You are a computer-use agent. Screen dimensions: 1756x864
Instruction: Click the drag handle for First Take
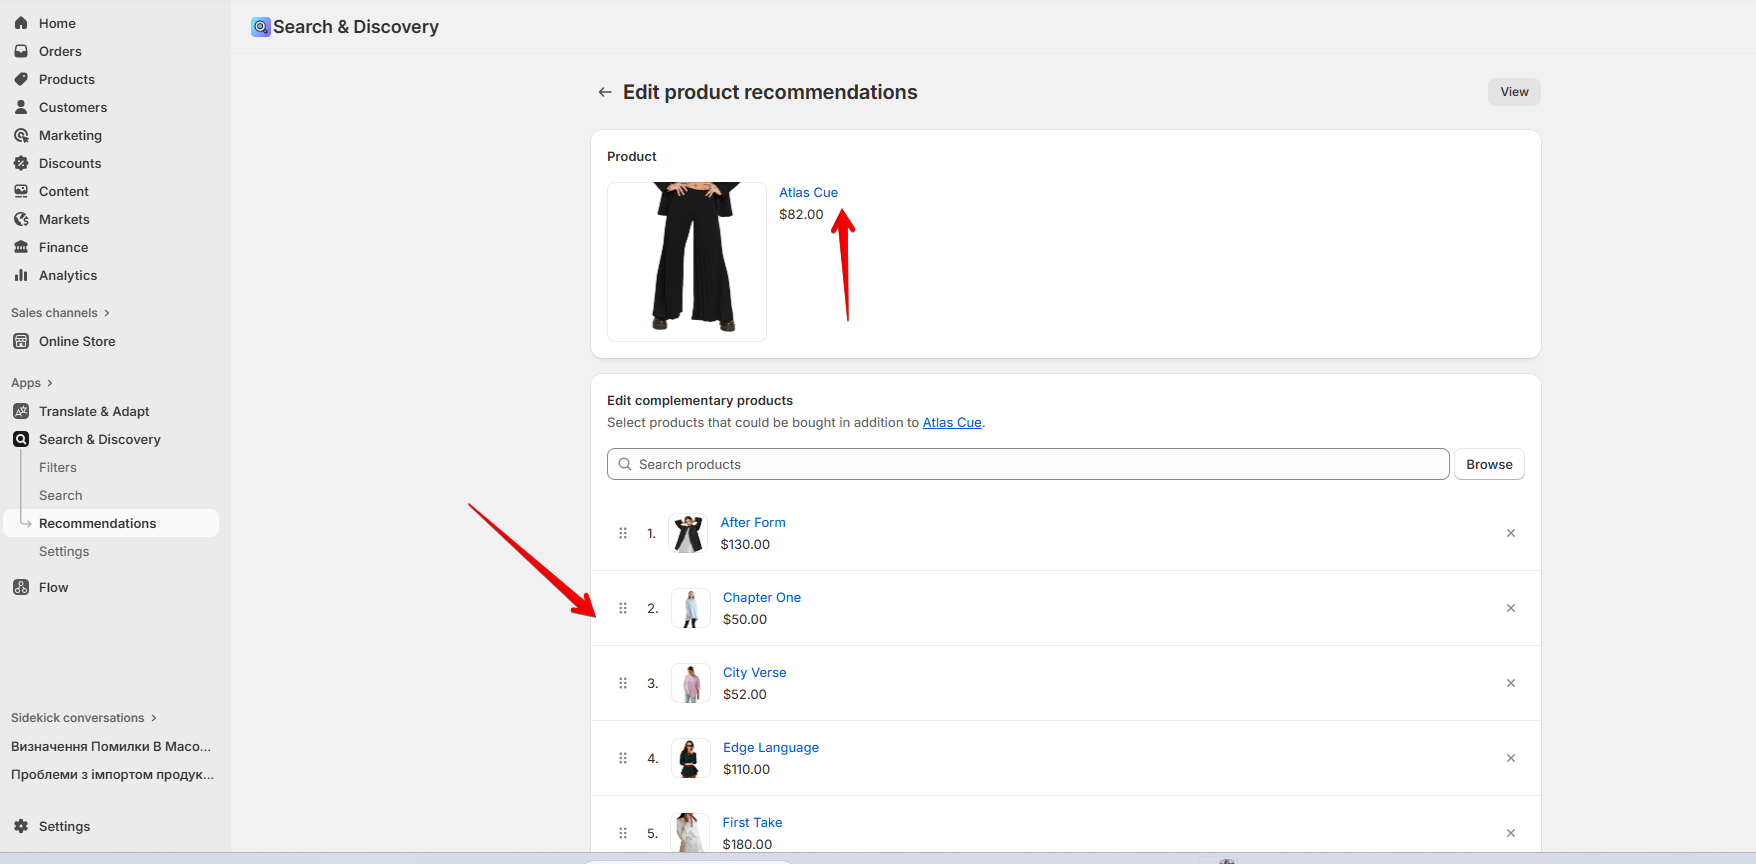click(x=623, y=833)
